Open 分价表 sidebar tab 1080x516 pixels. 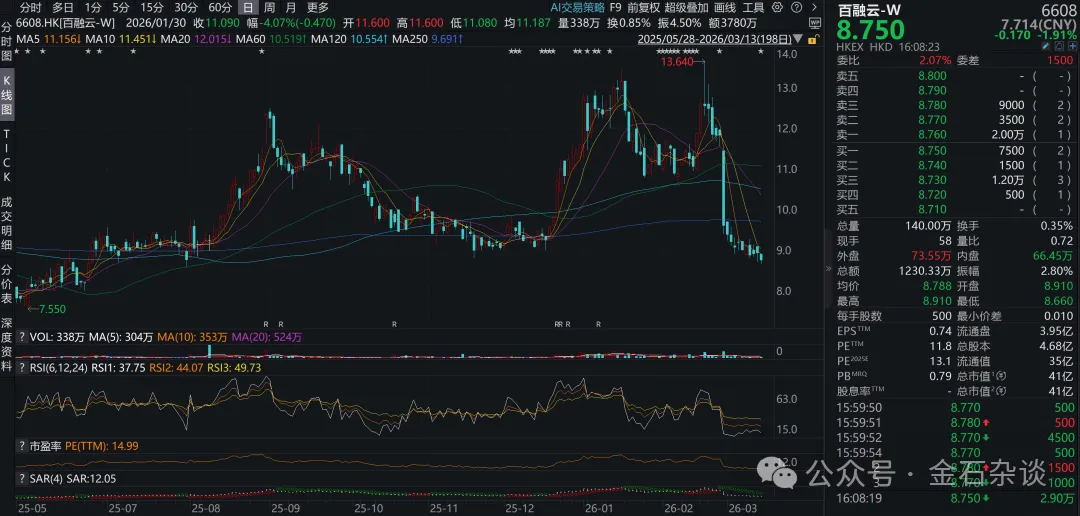pos(7,283)
